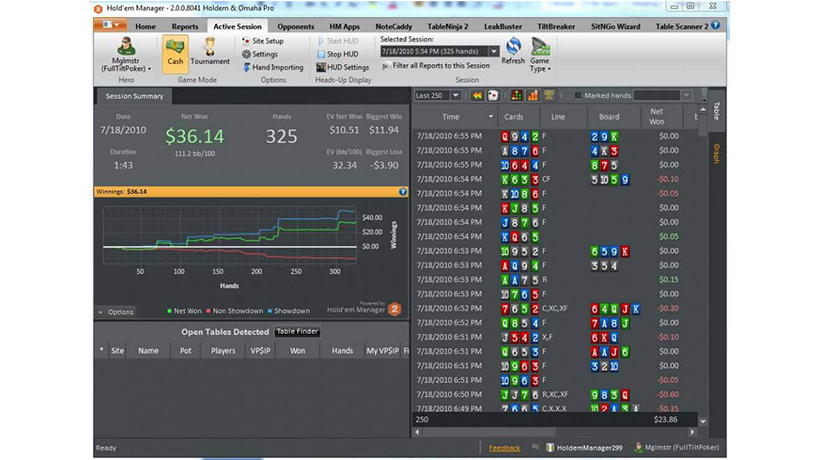Click the Cards column header
This screenshot has height=460, width=820.
514,117
